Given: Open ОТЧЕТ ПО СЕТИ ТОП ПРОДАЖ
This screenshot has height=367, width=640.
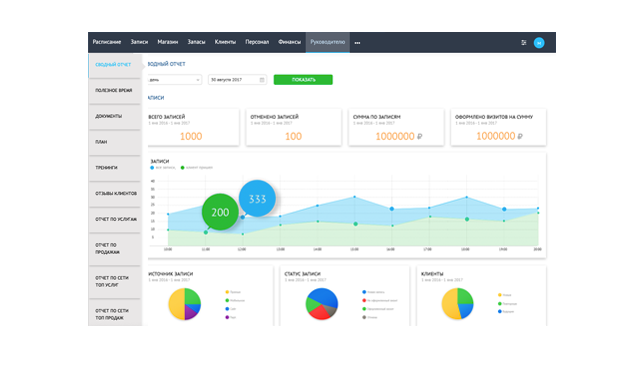Looking at the screenshot, I should coord(115,314).
